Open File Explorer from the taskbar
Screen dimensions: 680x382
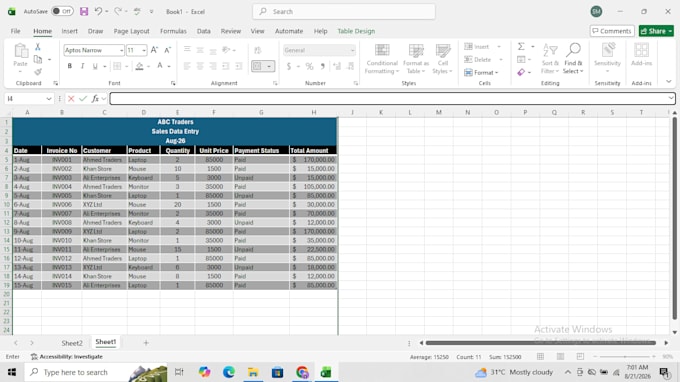coord(253,372)
